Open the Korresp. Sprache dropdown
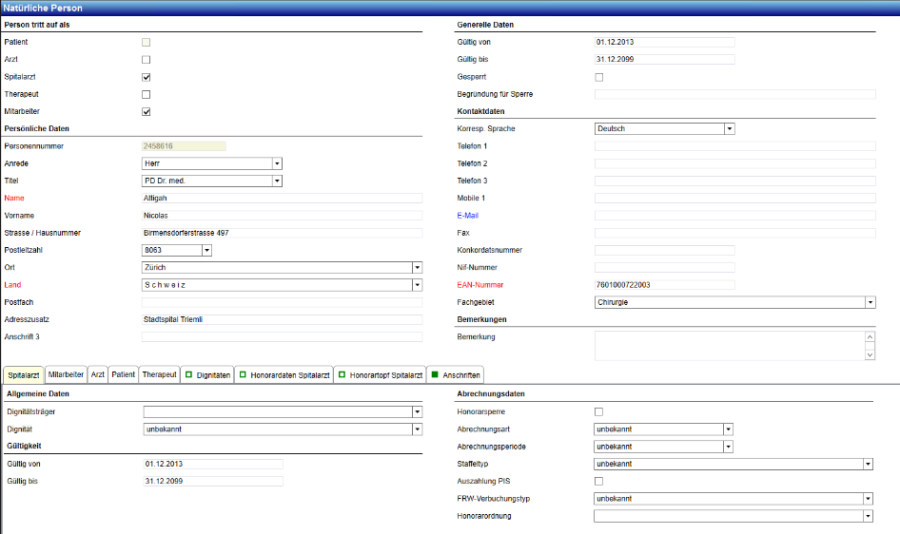Screen dimensions: 900x534 point(729,129)
